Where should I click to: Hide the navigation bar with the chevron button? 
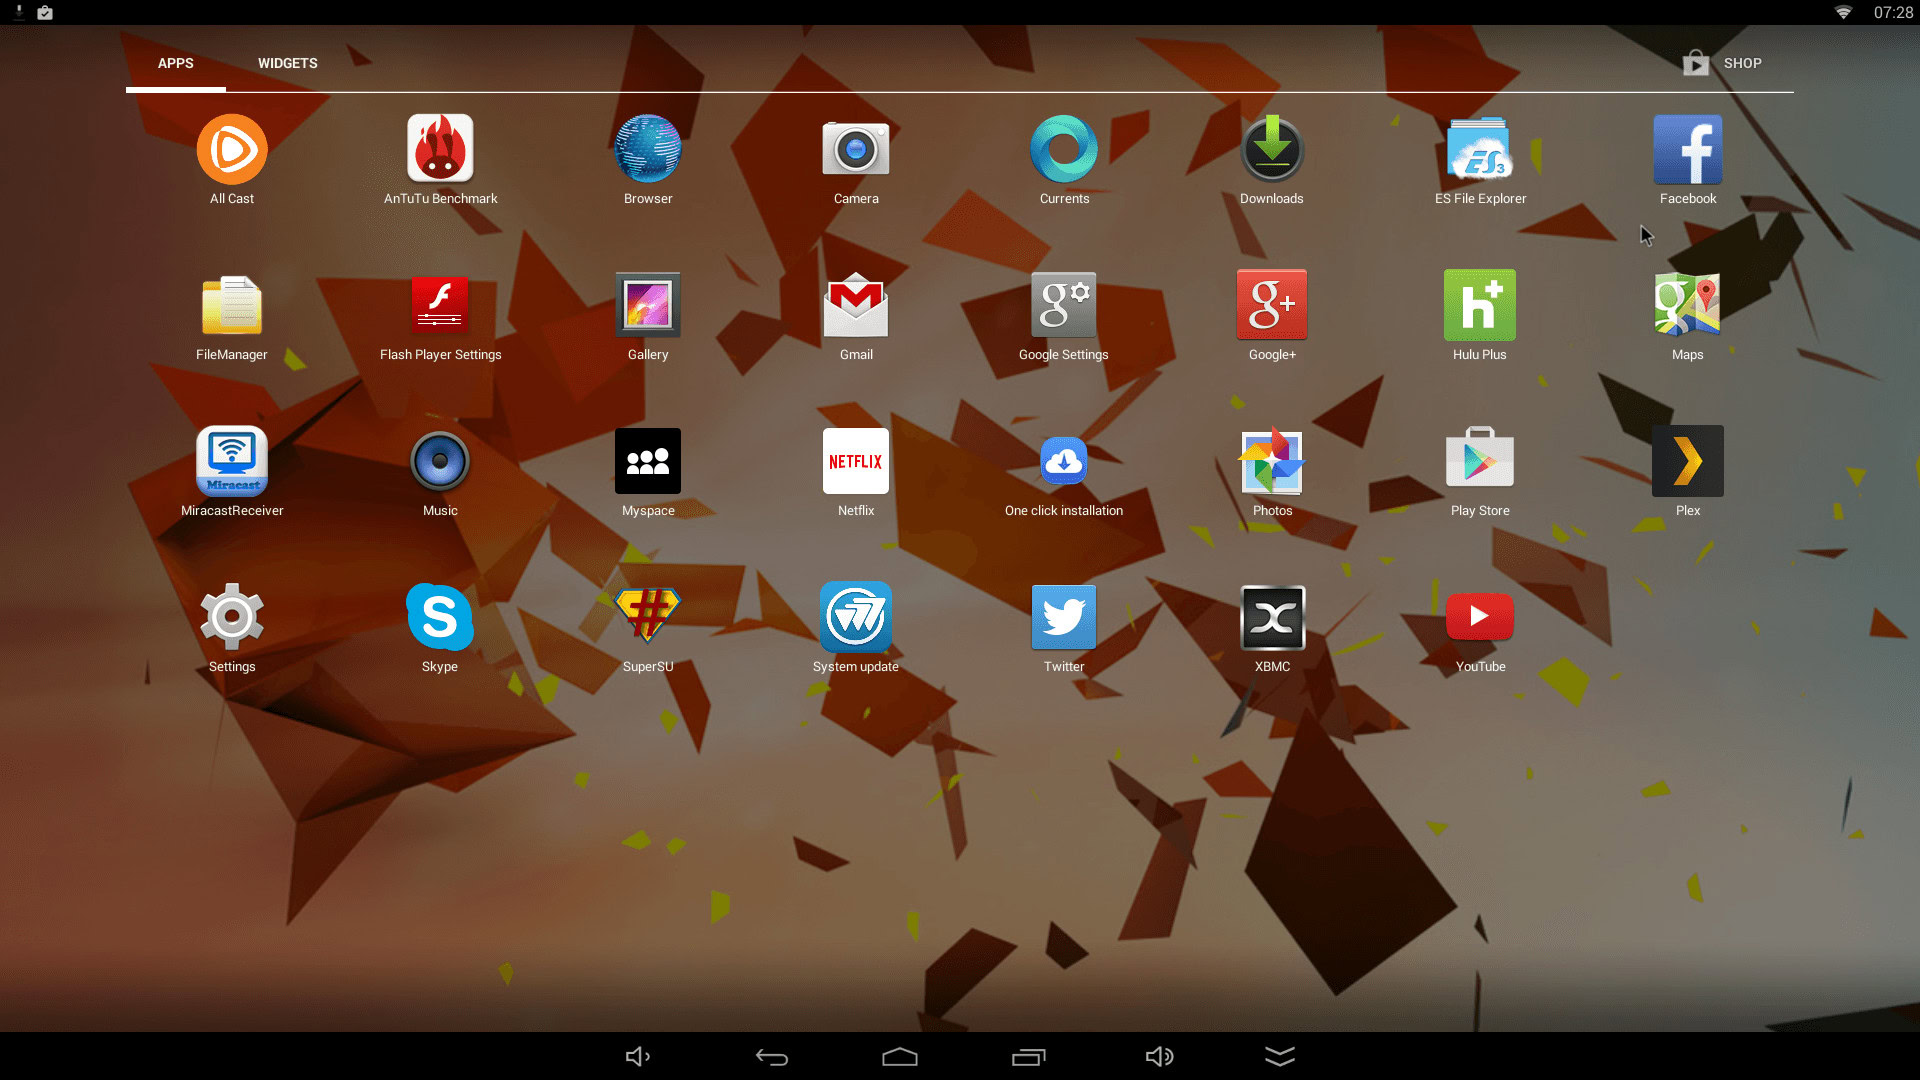1280,1056
